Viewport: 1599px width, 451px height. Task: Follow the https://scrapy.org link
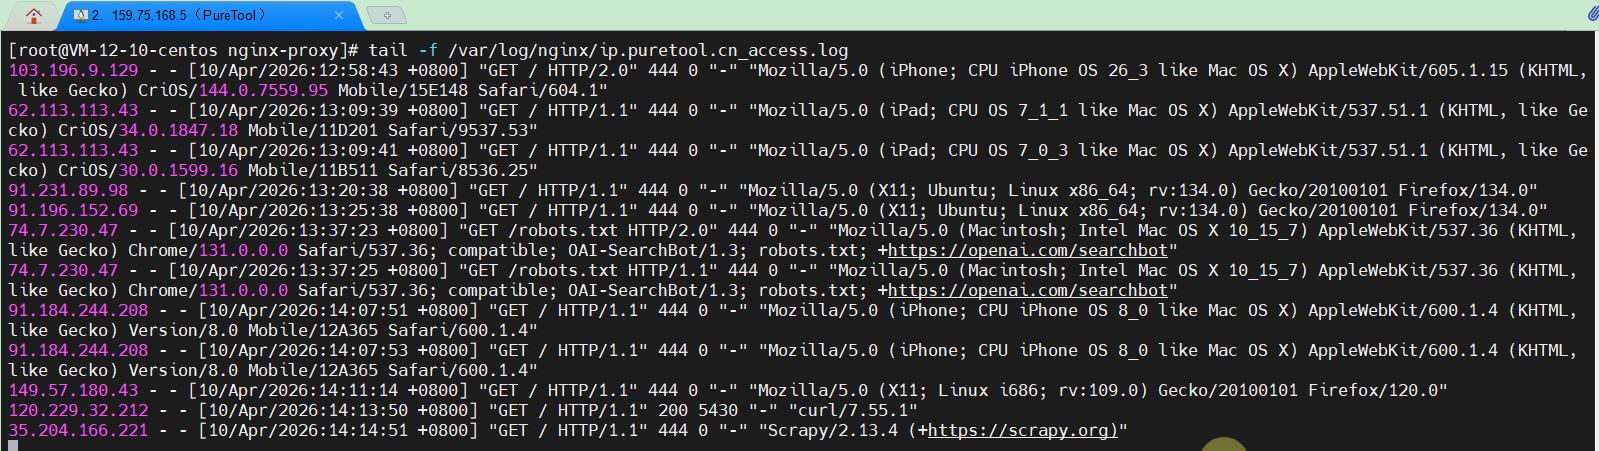[x=1023, y=430]
